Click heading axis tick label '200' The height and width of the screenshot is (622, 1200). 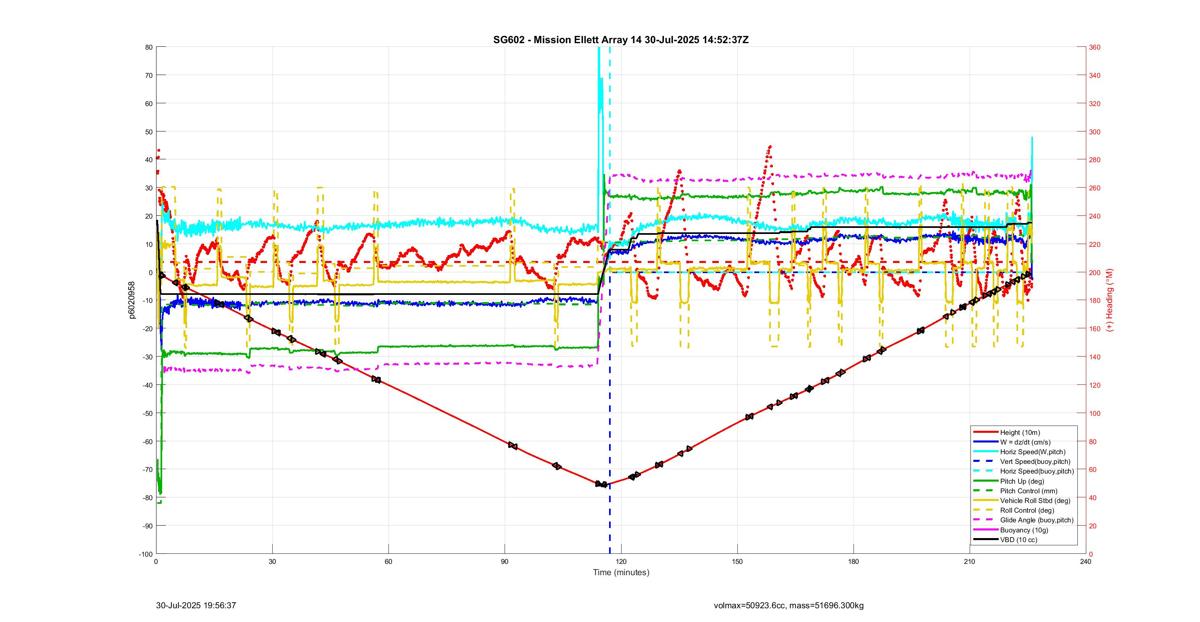[x=1095, y=272]
